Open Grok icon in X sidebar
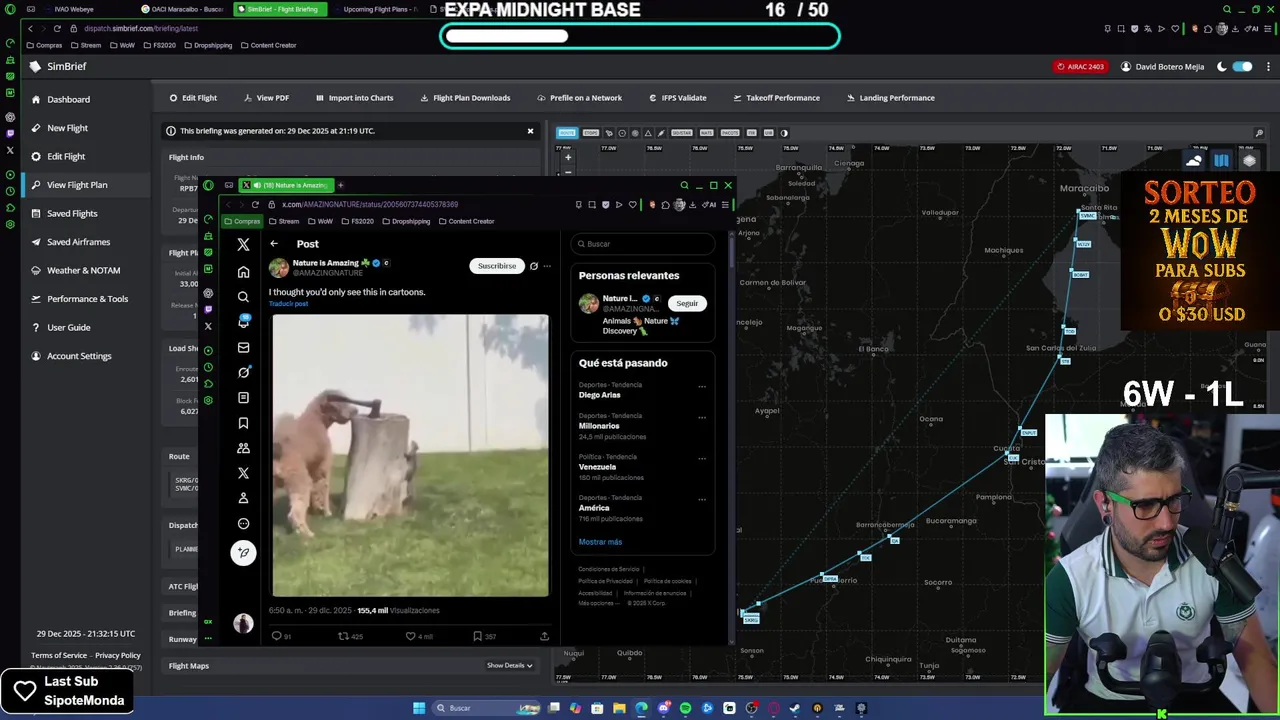 click(243, 372)
